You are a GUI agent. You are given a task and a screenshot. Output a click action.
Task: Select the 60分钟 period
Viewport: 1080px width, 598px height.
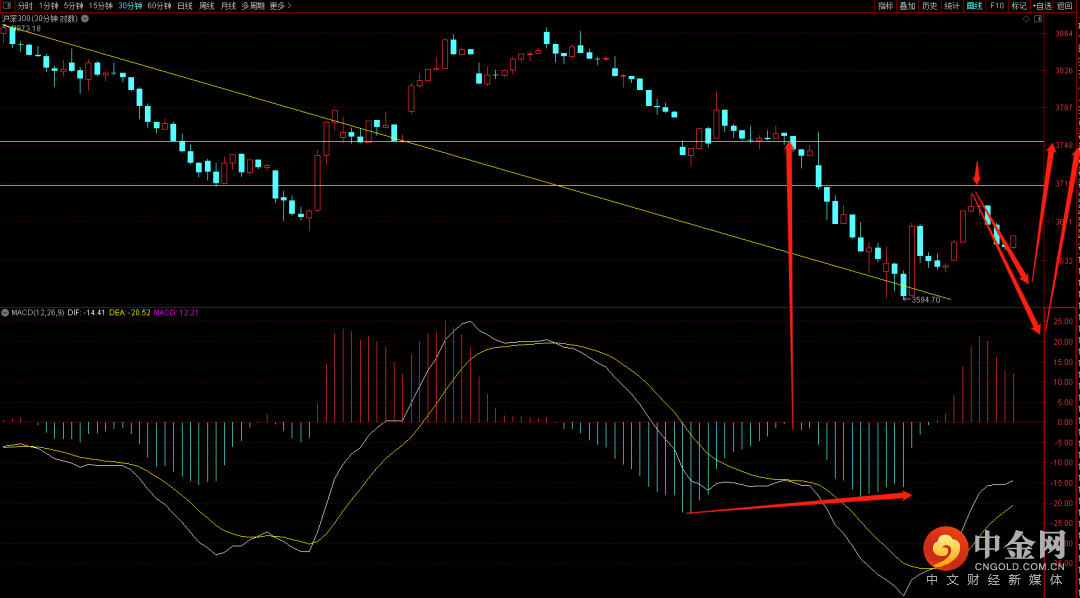coord(159,6)
